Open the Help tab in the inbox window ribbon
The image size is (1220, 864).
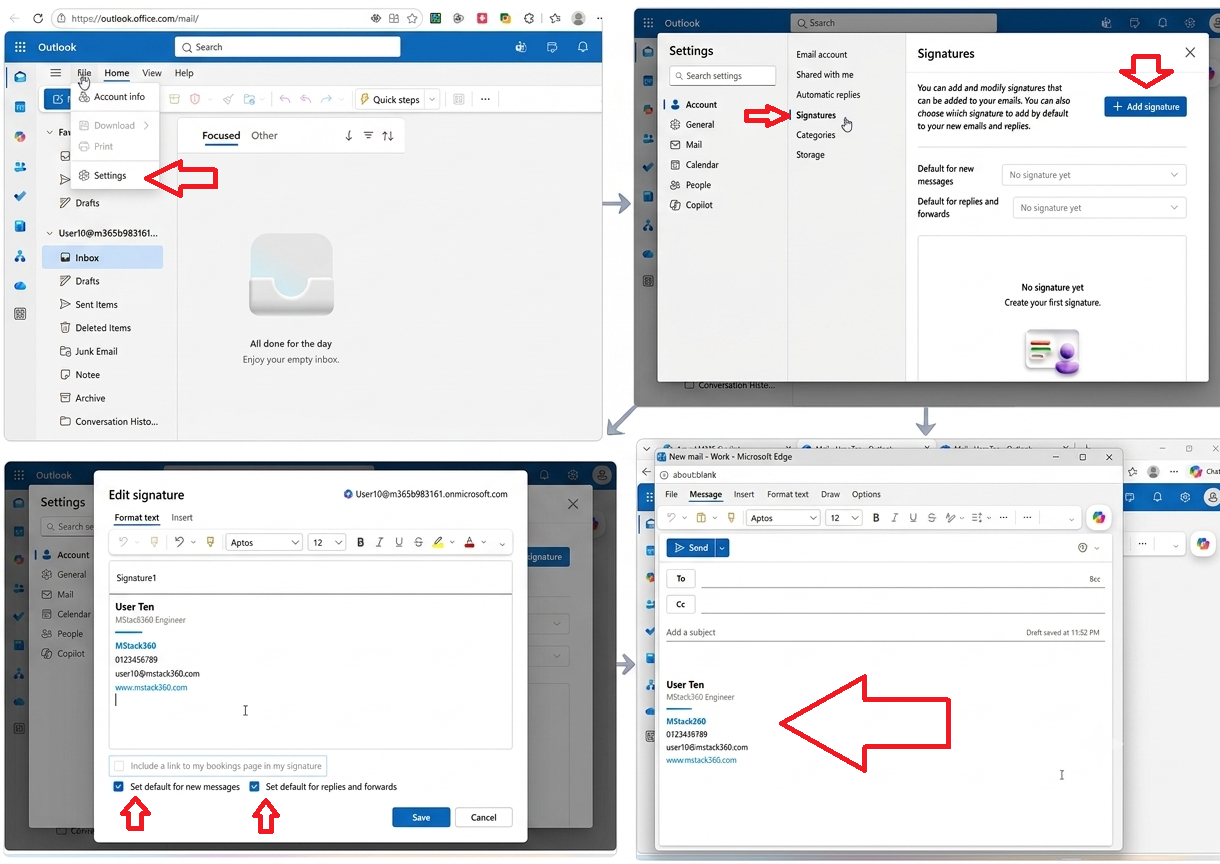point(184,73)
